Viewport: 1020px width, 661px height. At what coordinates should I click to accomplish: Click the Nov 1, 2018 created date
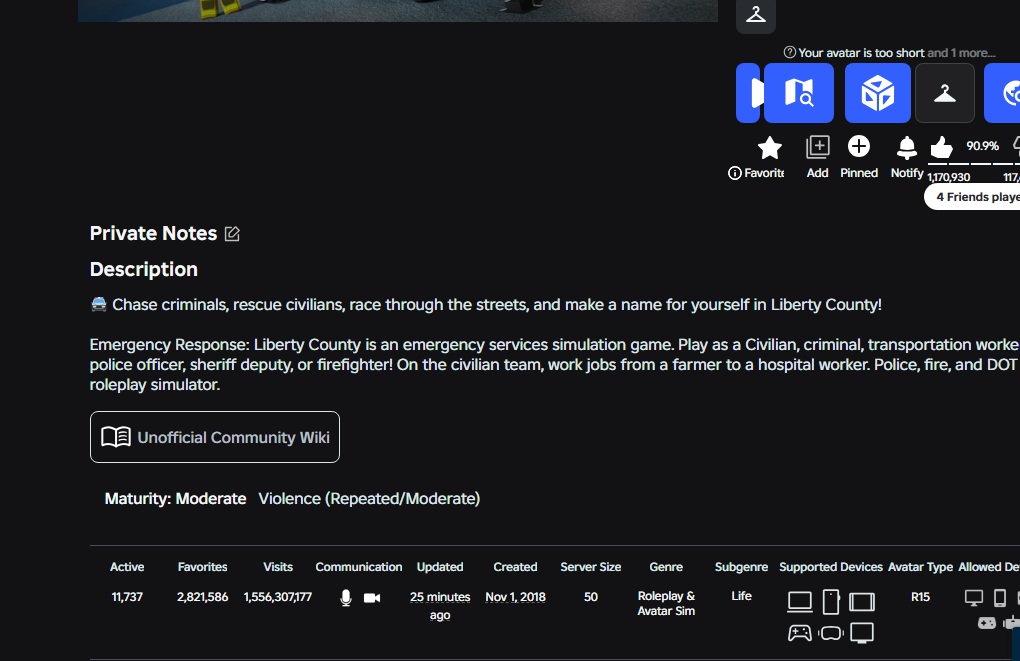(515, 597)
